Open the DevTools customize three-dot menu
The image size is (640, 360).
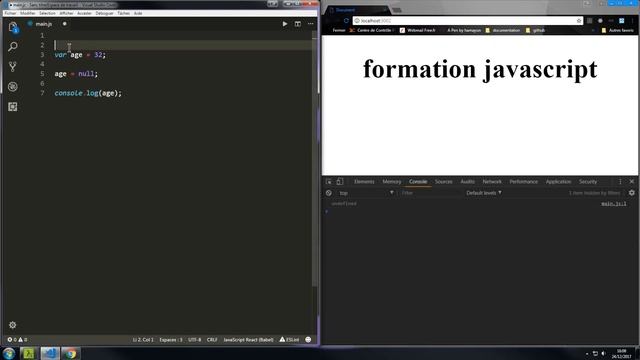point(620,182)
